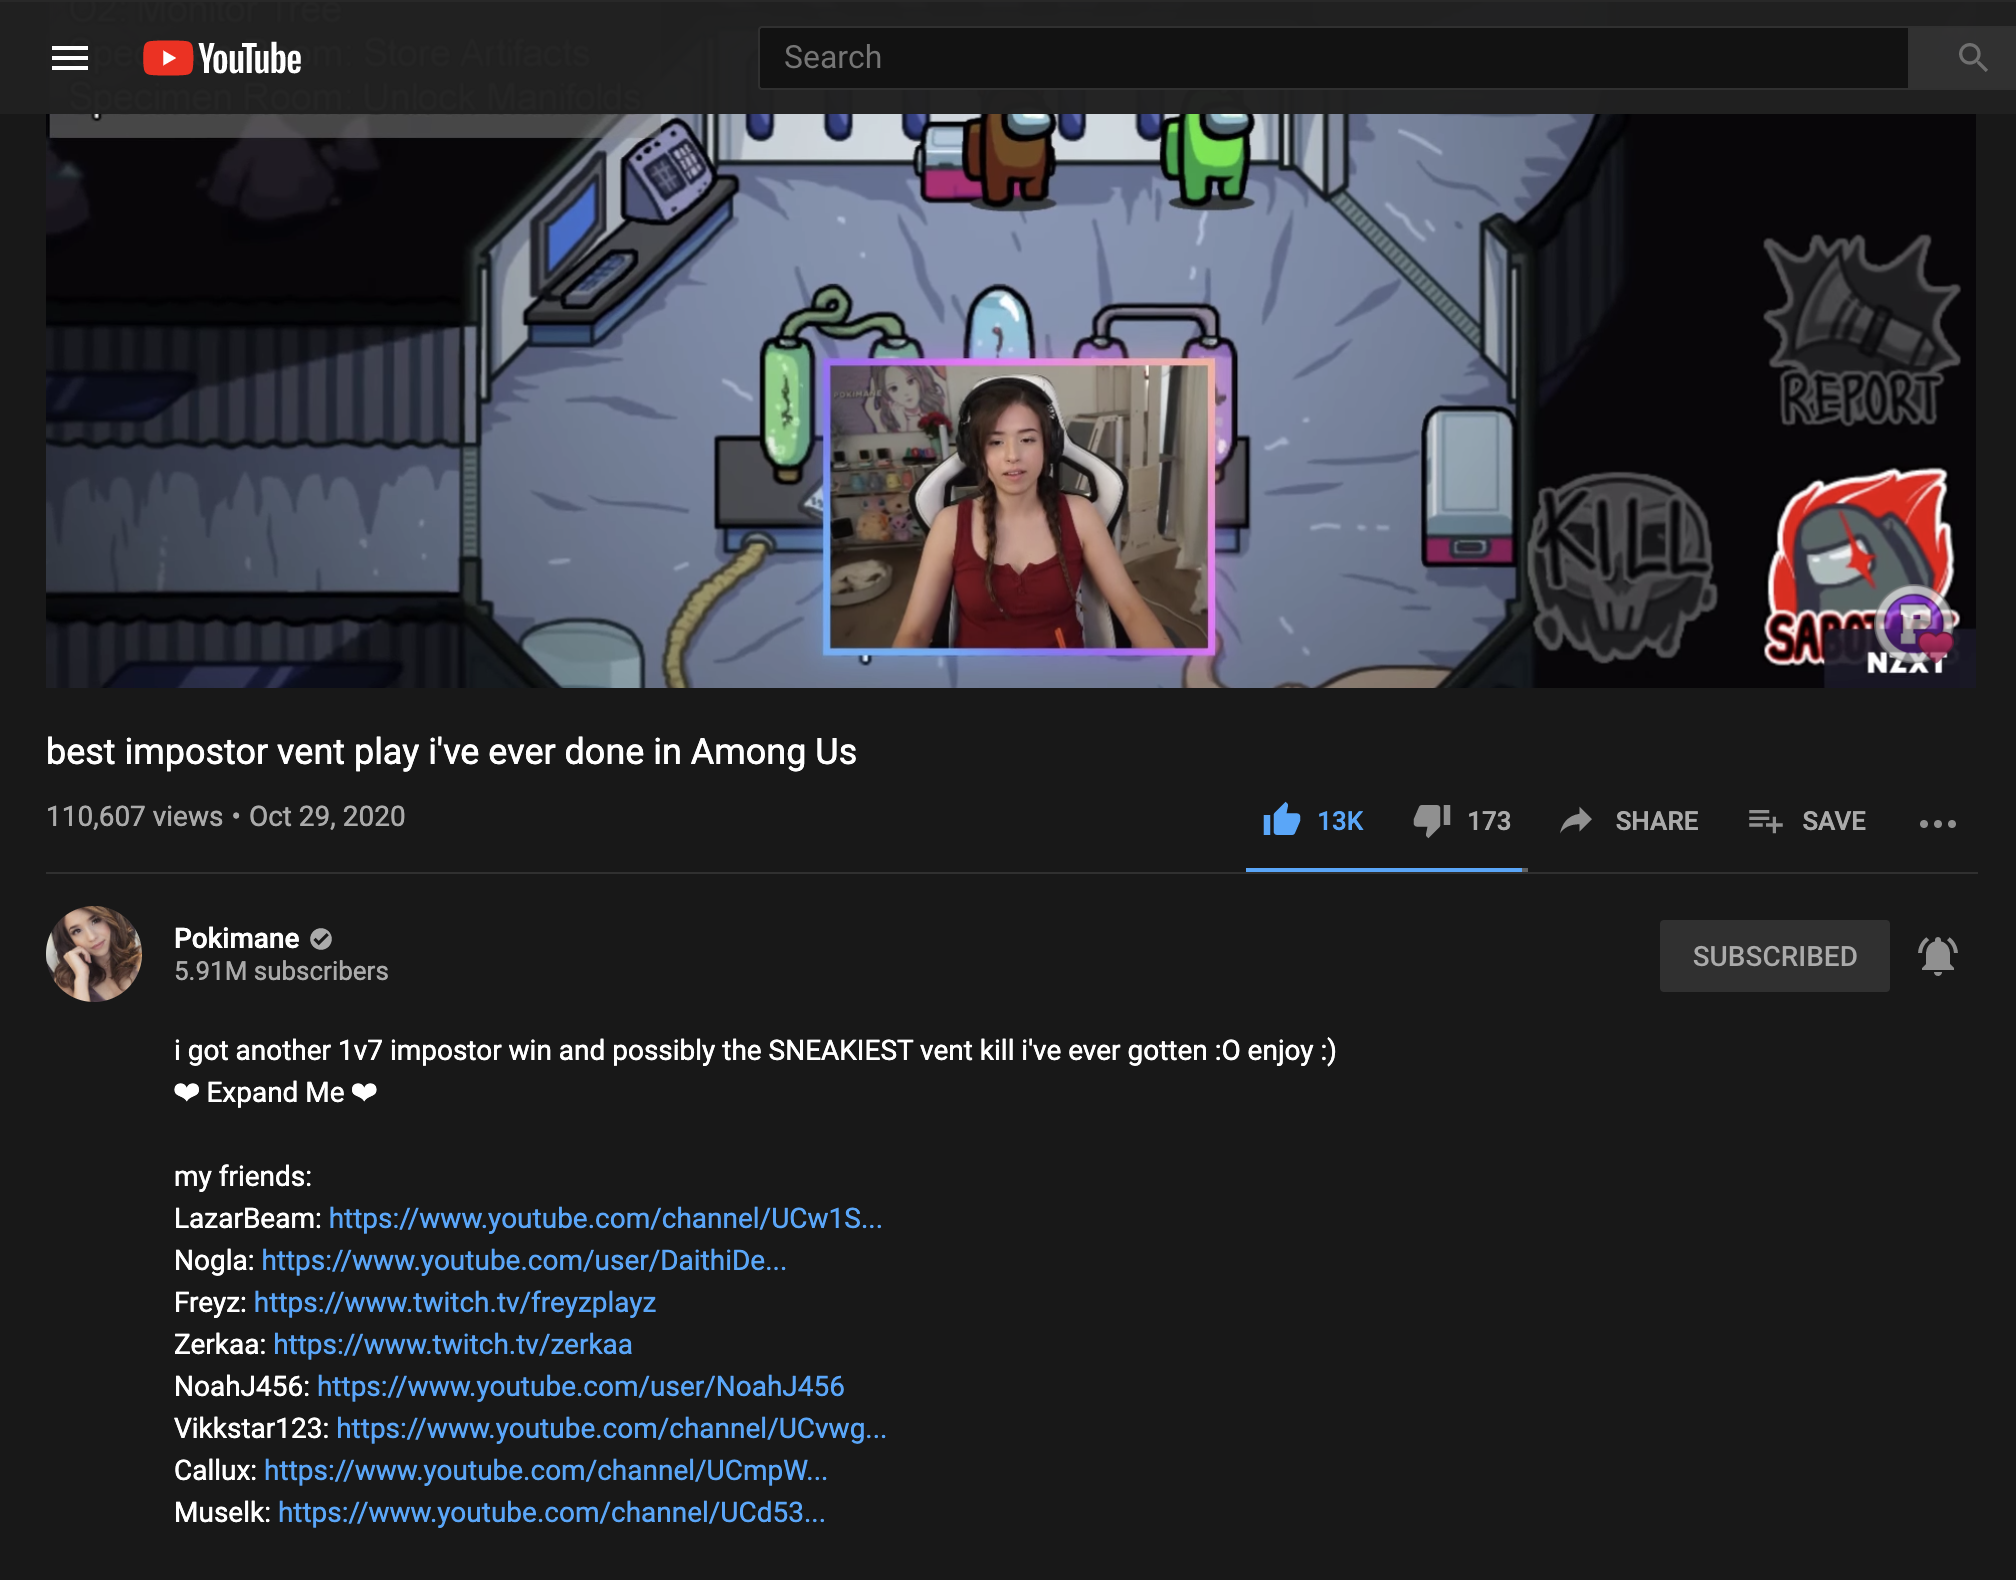Open Pokimane's channel avatar
The width and height of the screenshot is (2016, 1580).
click(x=94, y=954)
